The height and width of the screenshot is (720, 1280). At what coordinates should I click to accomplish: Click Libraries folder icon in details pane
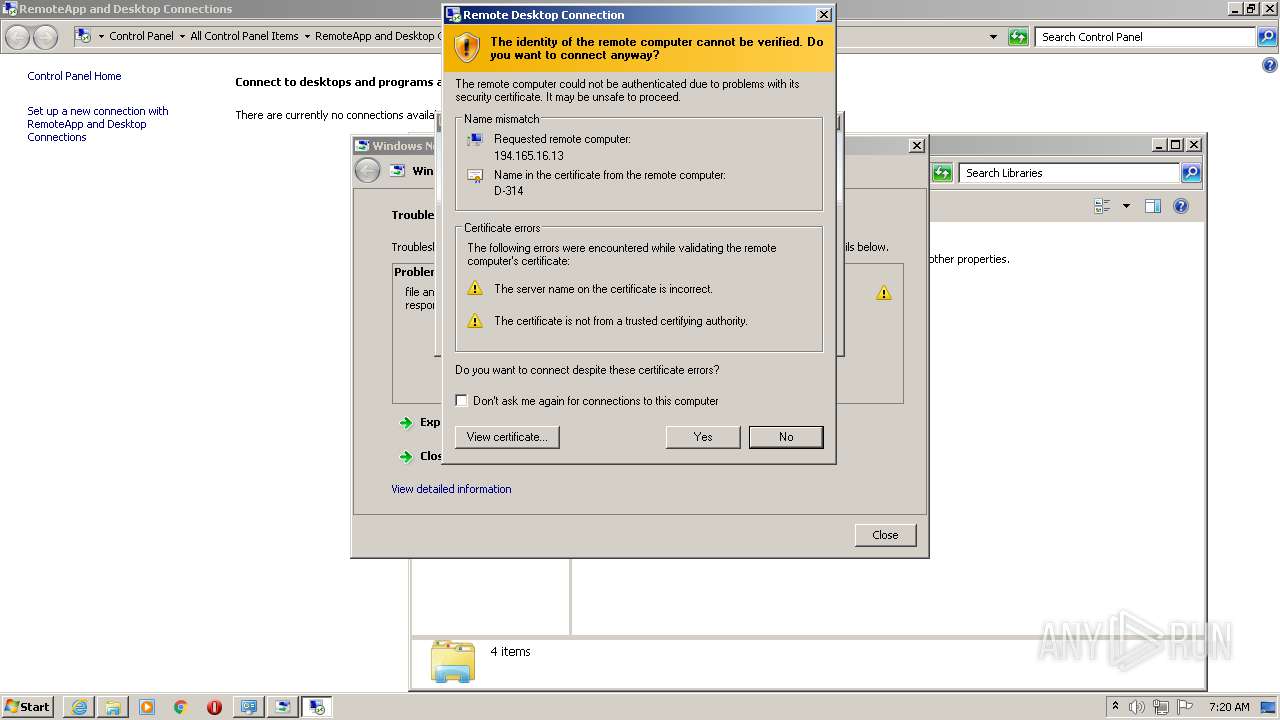453,661
